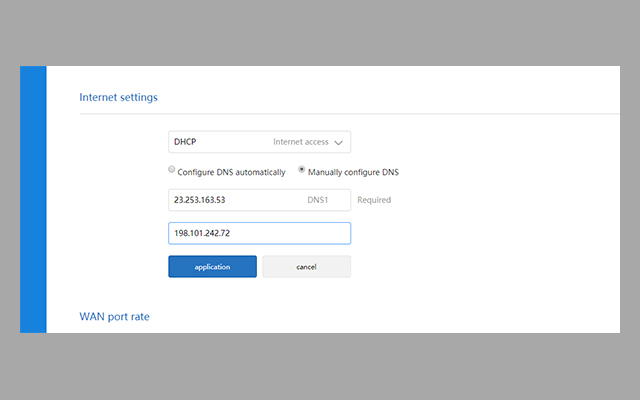Click the "Configure DNS automatically" label text
640x400 pixels.
(231, 172)
